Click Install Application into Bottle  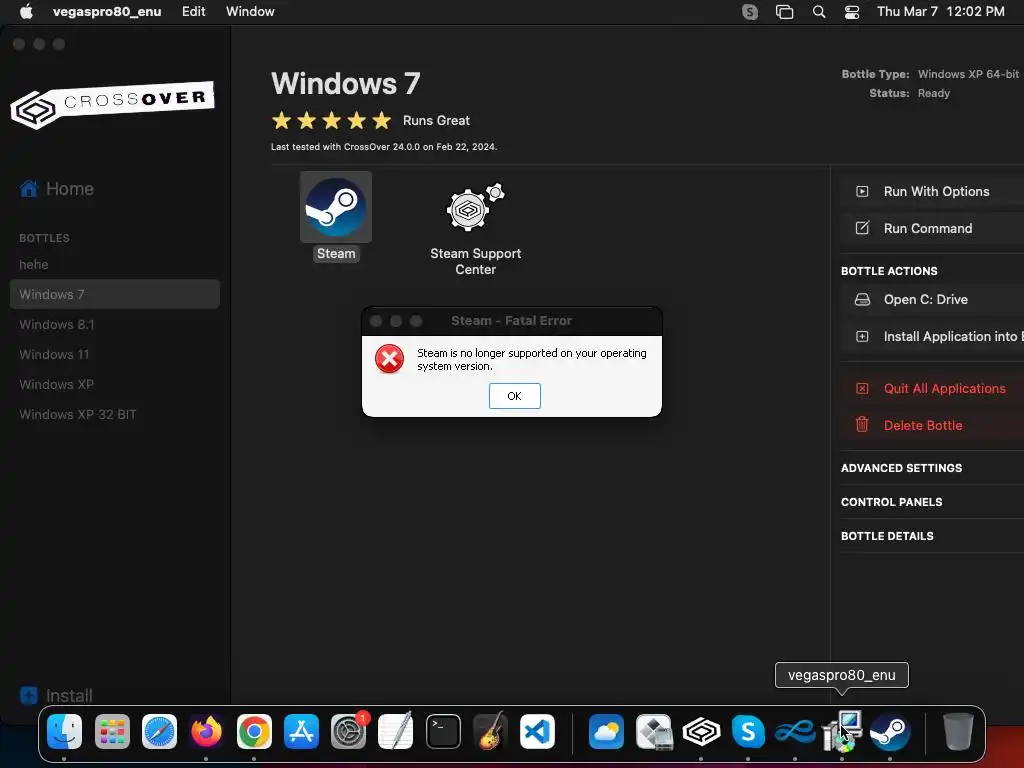click(x=932, y=336)
